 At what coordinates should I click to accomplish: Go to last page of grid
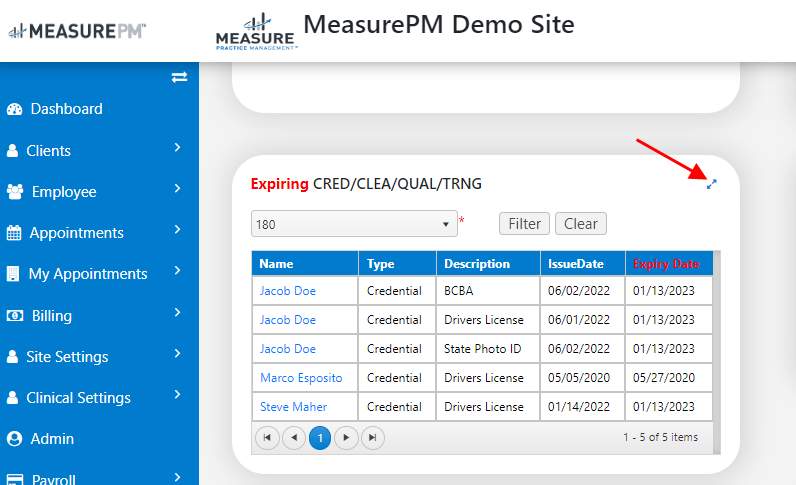click(x=373, y=438)
